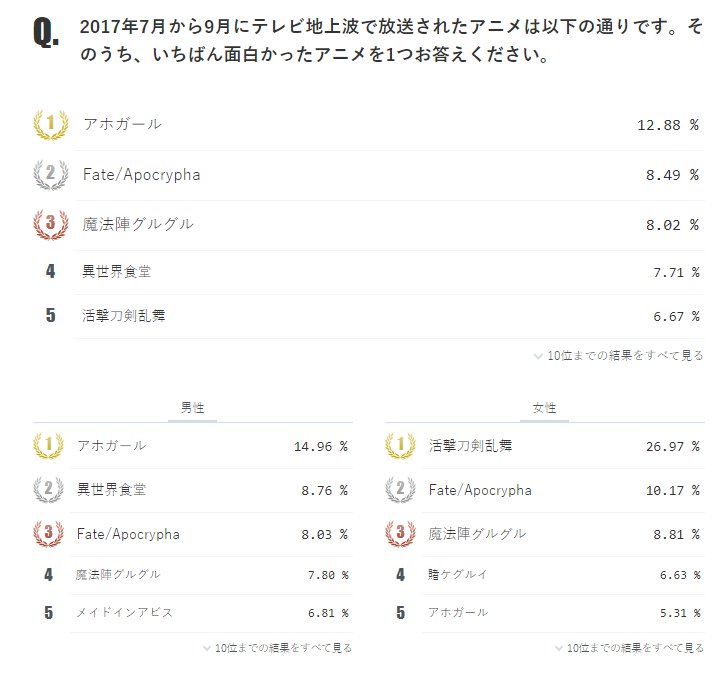
Task: Click the rank 4 number beside 男性 魔法陣グルグル
Action: coord(49,575)
